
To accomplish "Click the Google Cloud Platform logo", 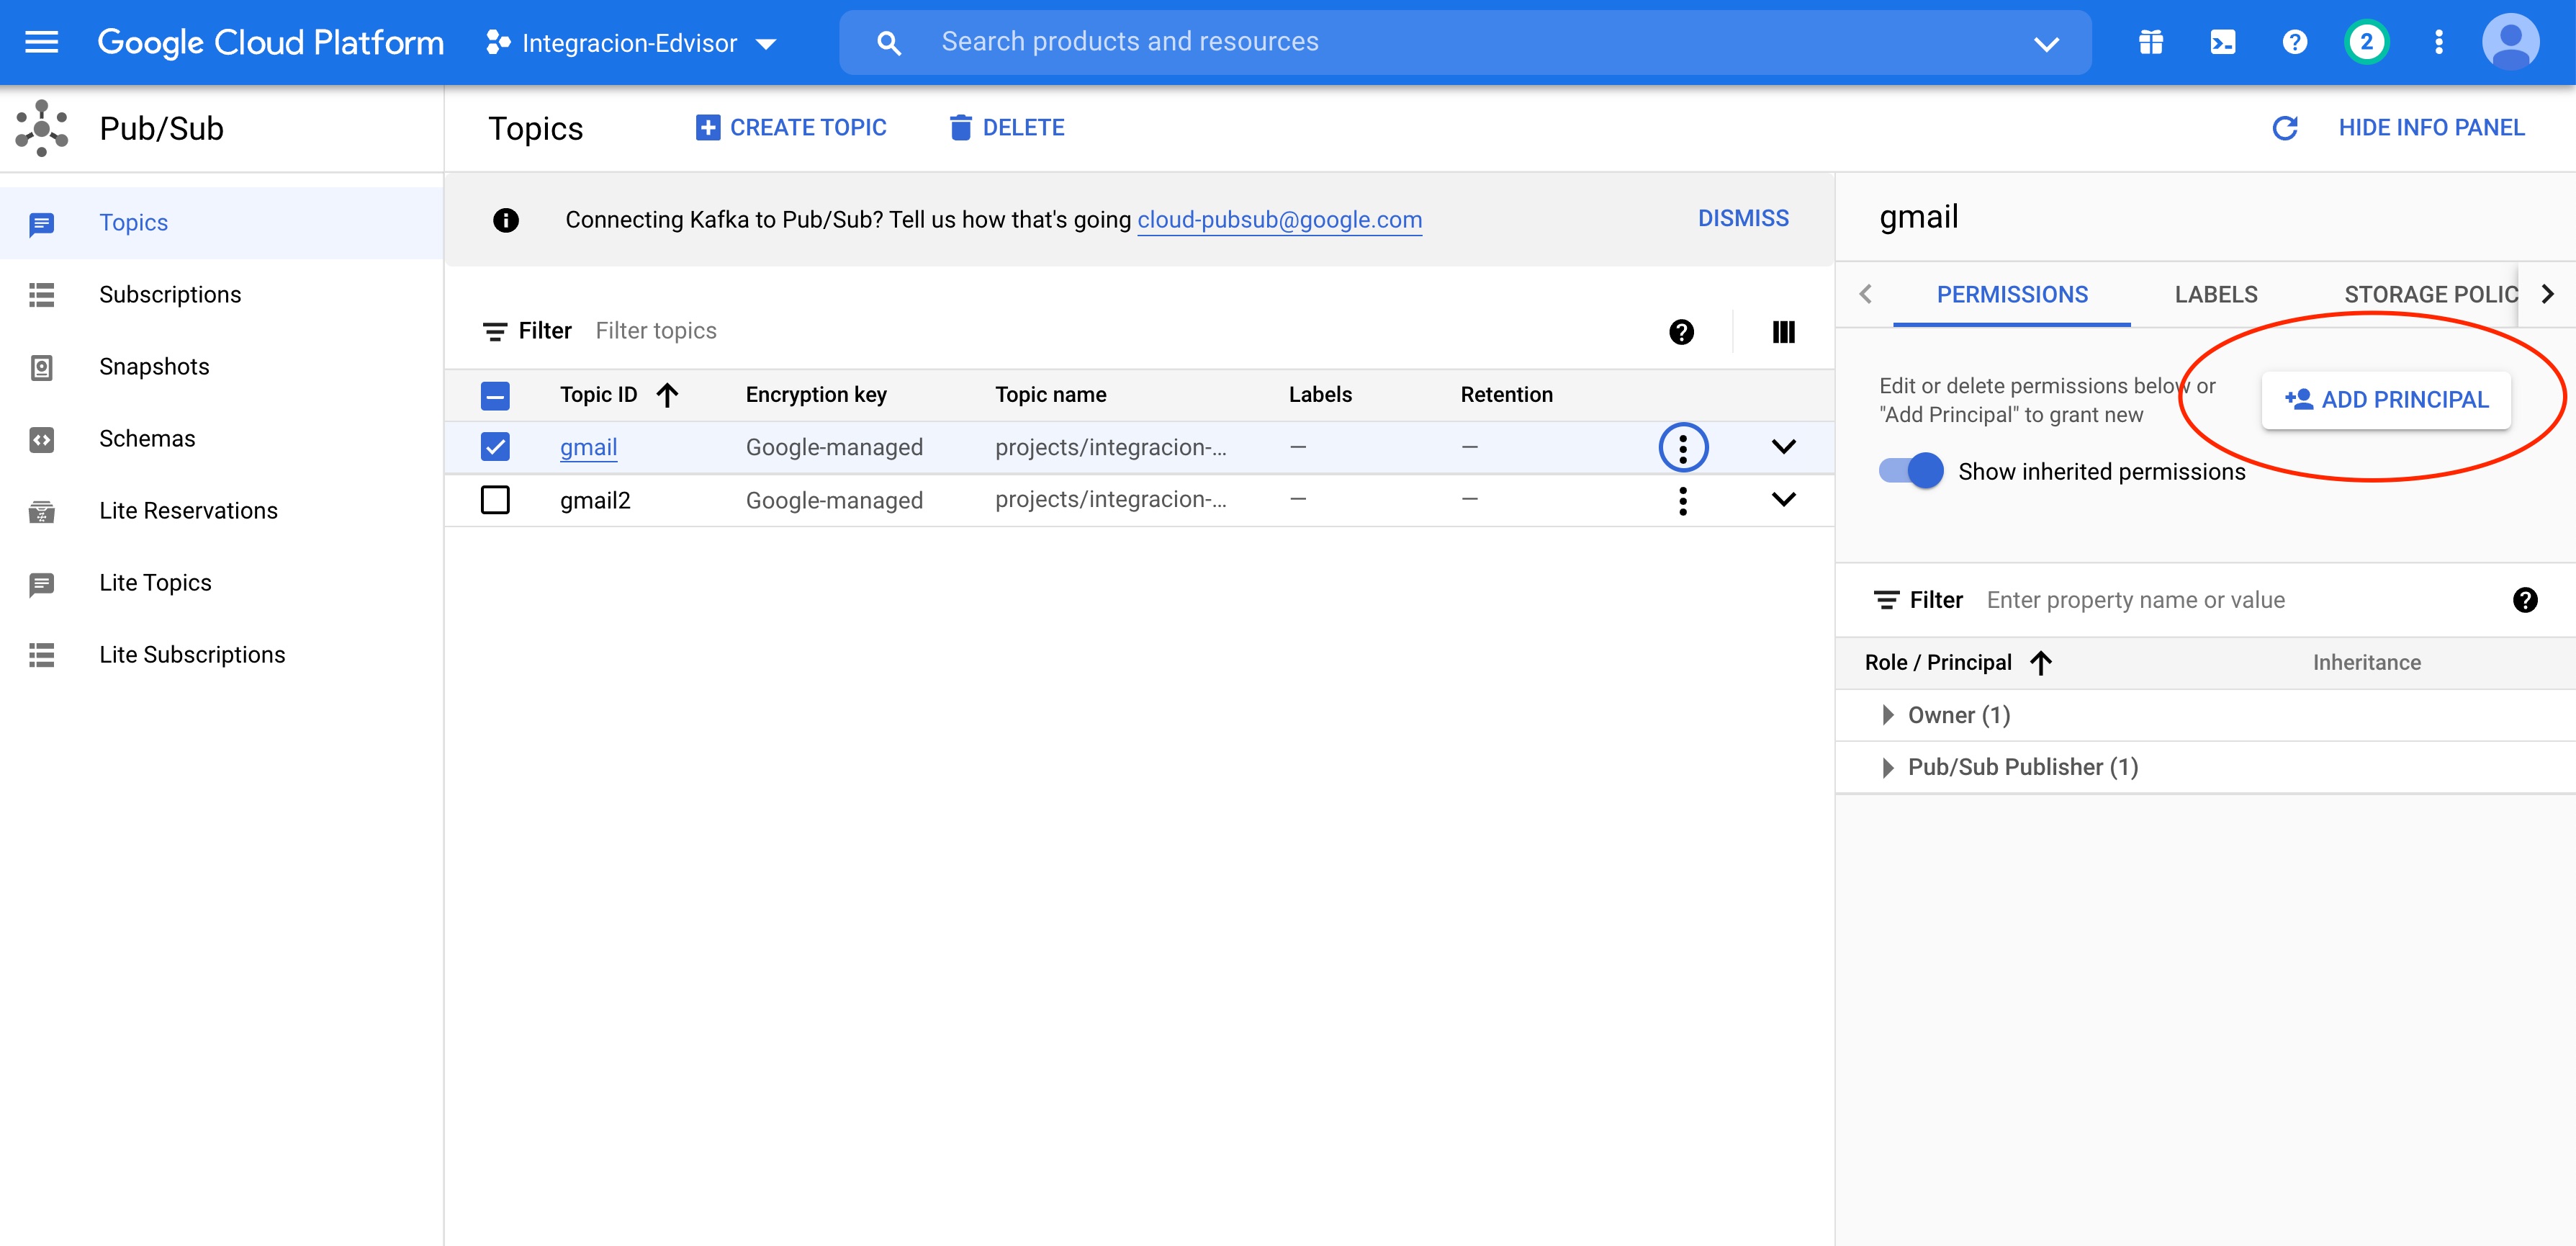I will coord(270,42).
